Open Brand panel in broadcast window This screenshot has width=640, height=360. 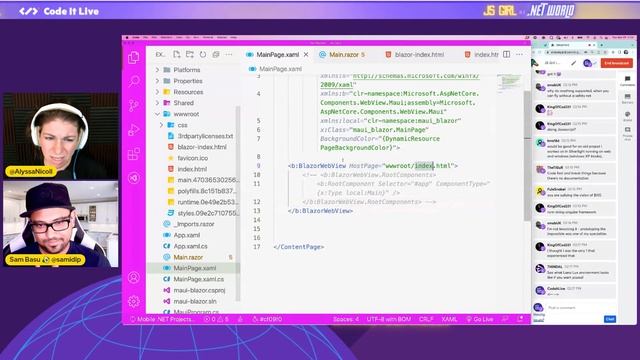(627, 116)
